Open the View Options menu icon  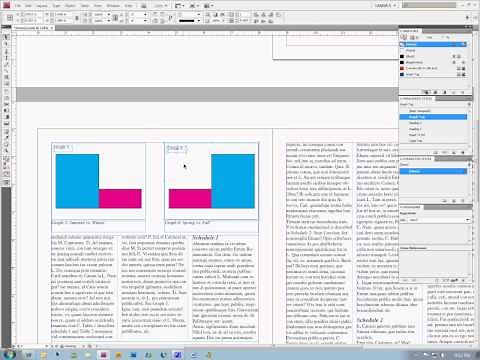click(x=180, y=6)
